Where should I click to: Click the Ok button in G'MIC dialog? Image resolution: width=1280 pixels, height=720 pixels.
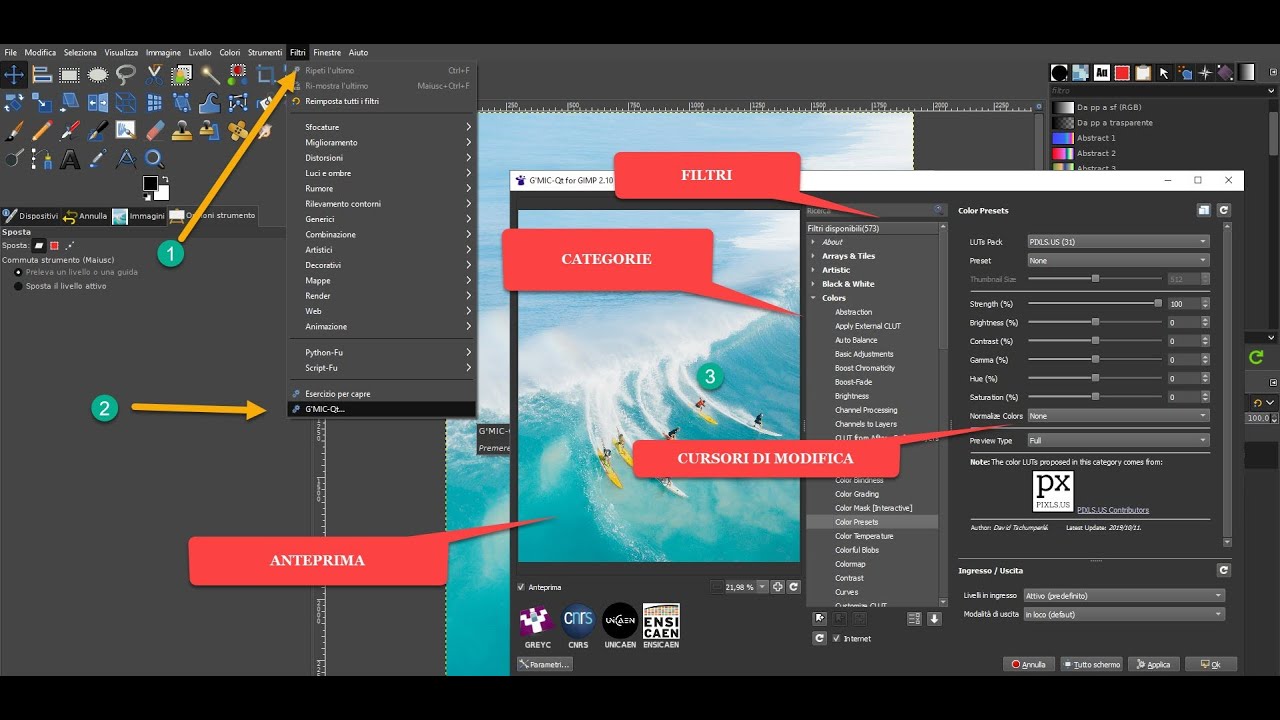pos(1211,664)
